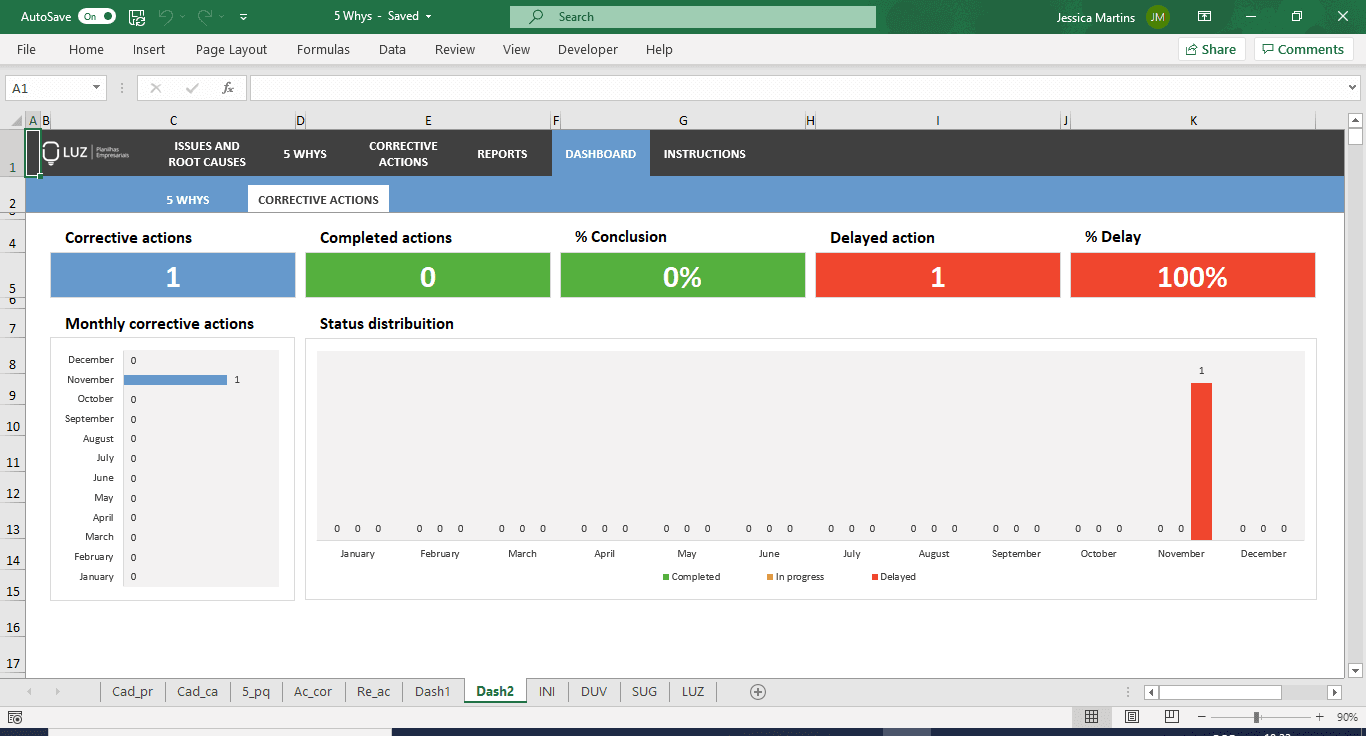Click the LUZ logo in header
Viewport: 1366px width, 736px height.
[86, 153]
